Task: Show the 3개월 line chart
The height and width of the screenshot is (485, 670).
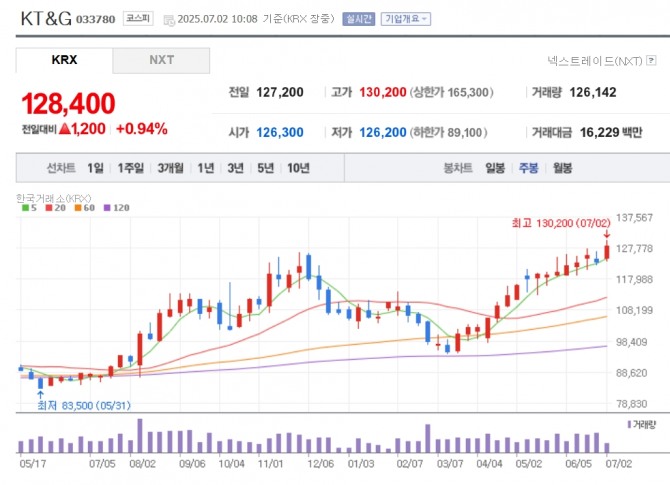Action: (170, 168)
